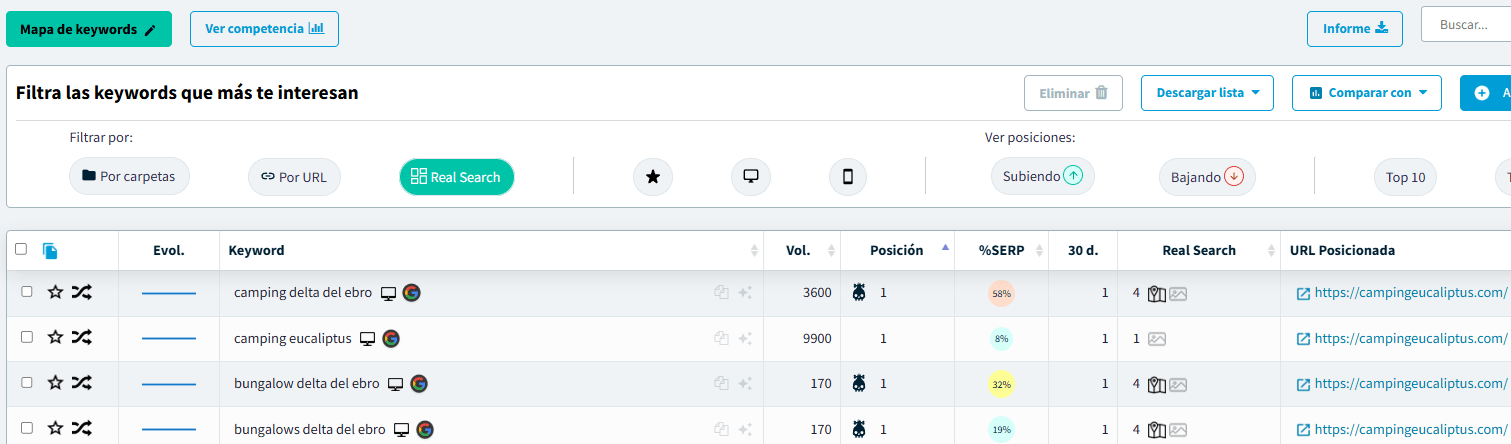Open the 'Descargar lista' dropdown
The height and width of the screenshot is (444, 1511).
(1207, 93)
